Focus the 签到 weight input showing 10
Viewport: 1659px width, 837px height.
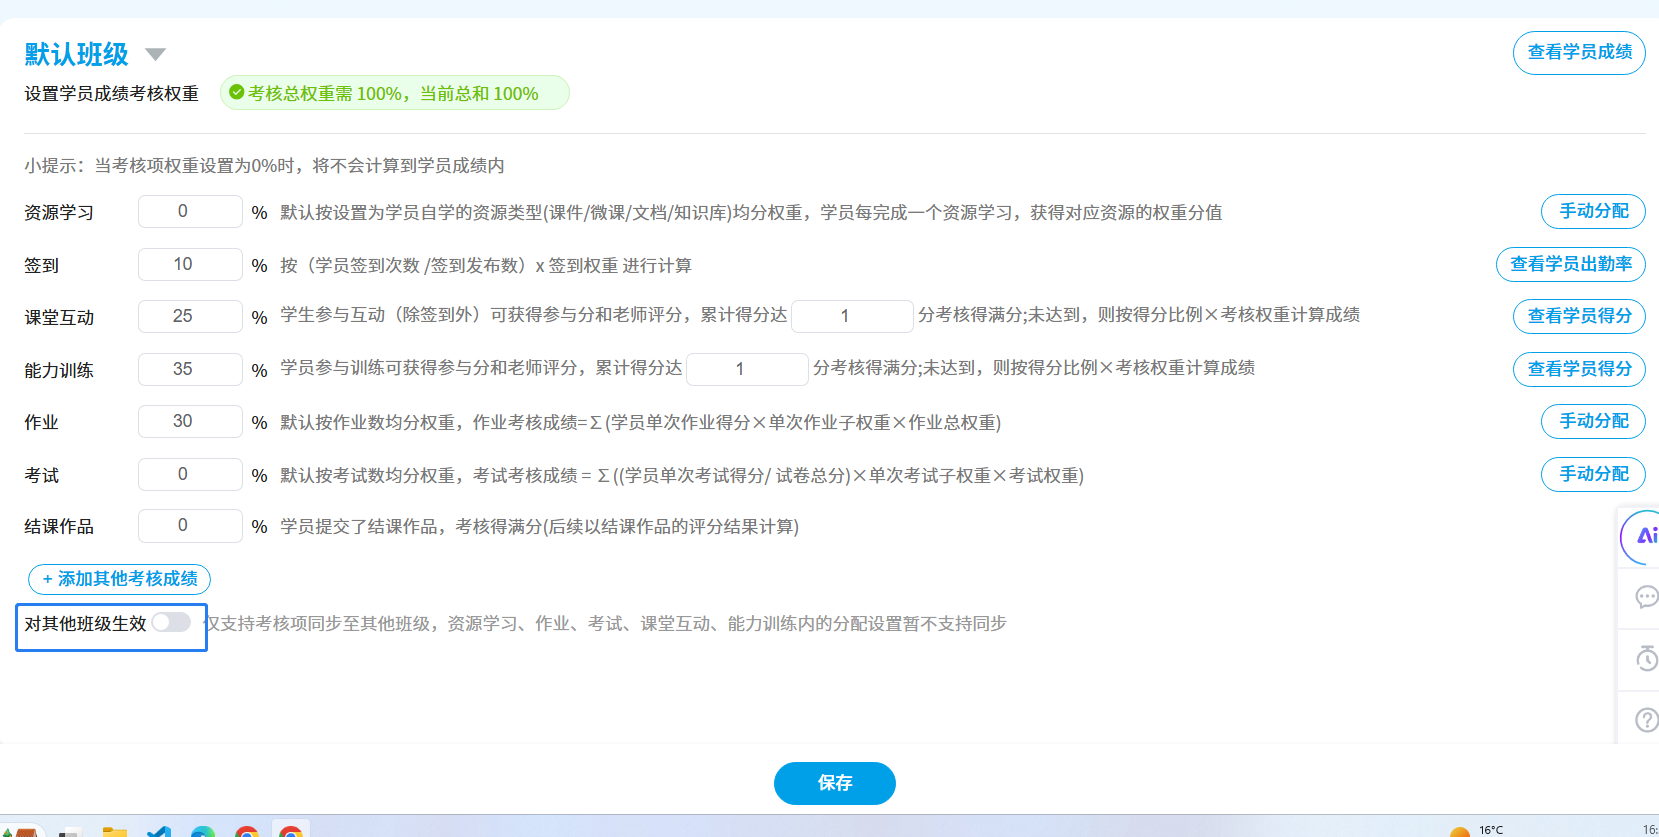tap(190, 265)
